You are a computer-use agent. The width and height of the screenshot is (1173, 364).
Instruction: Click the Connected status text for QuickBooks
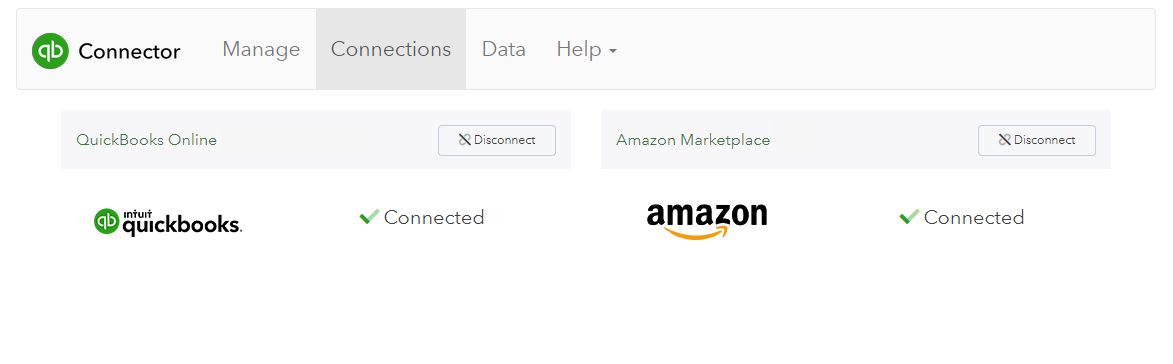point(434,218)
